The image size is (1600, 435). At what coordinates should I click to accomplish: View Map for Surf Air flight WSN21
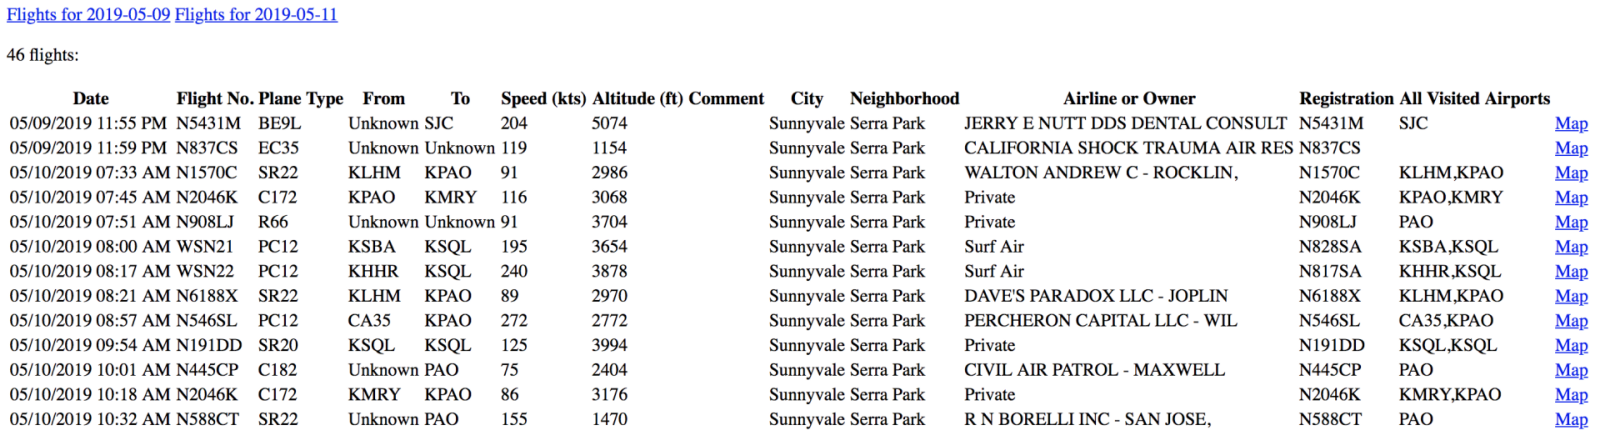(x=1571, y=247)
